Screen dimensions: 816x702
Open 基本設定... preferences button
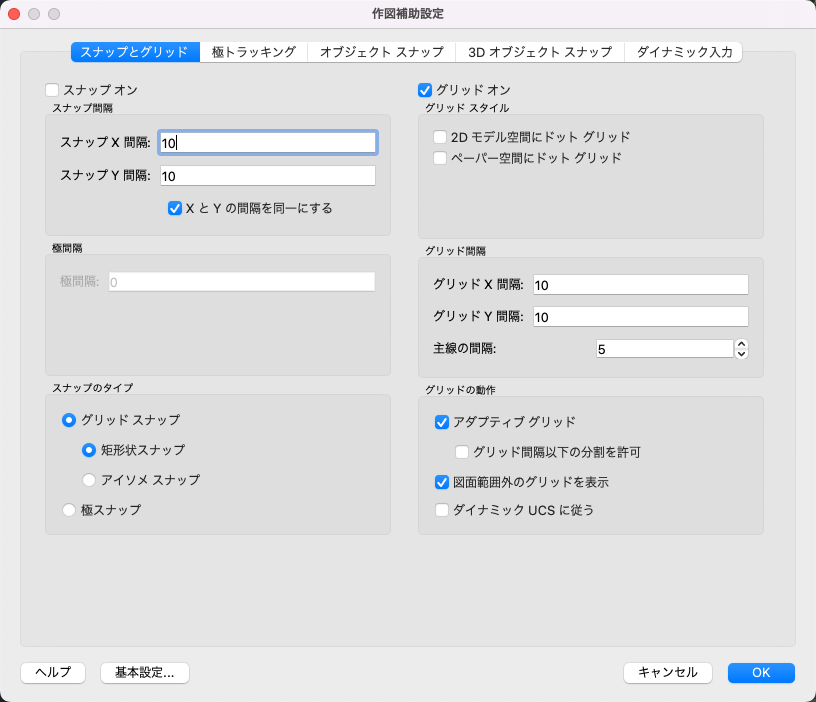tap(145, 673)
